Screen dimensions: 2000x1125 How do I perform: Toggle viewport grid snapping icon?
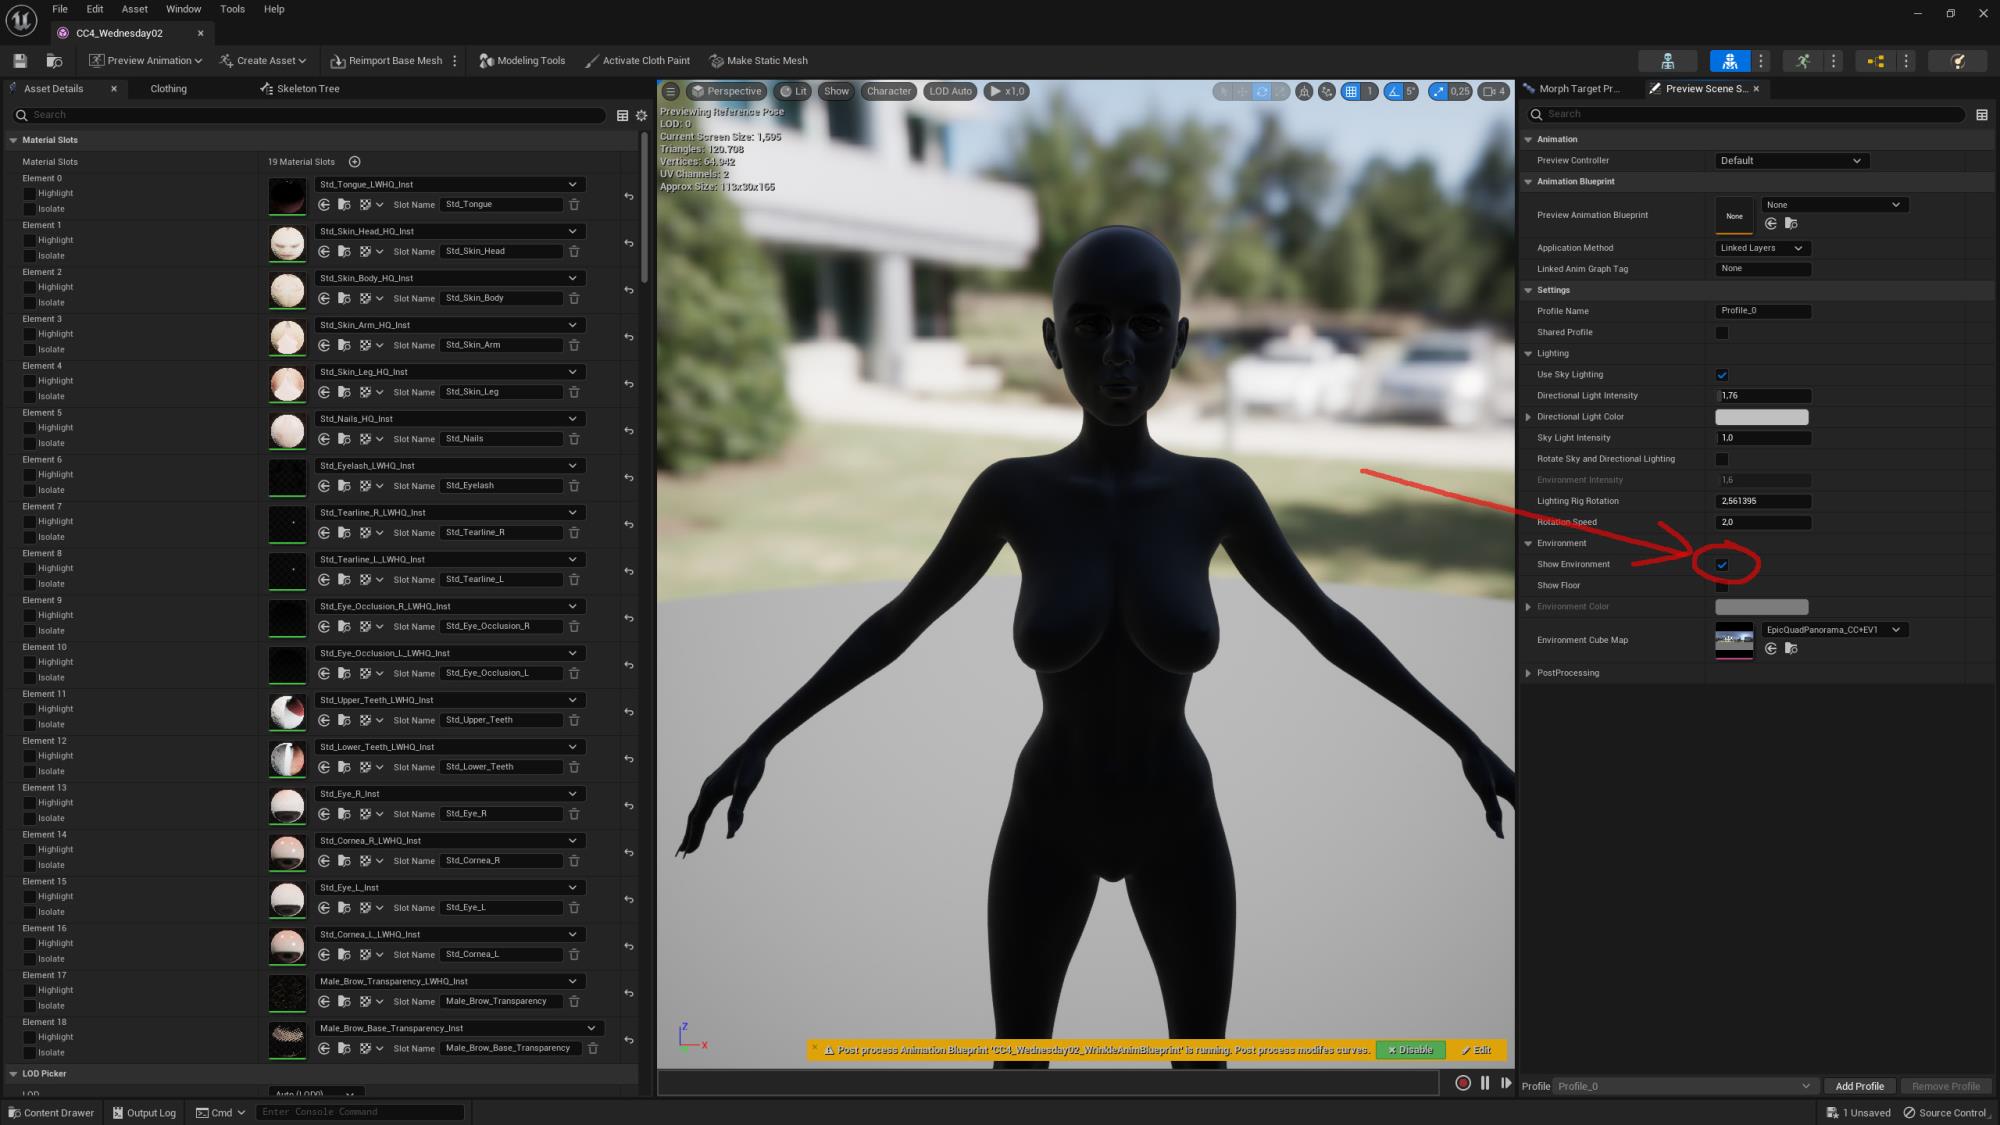[x=1351, y=91]
